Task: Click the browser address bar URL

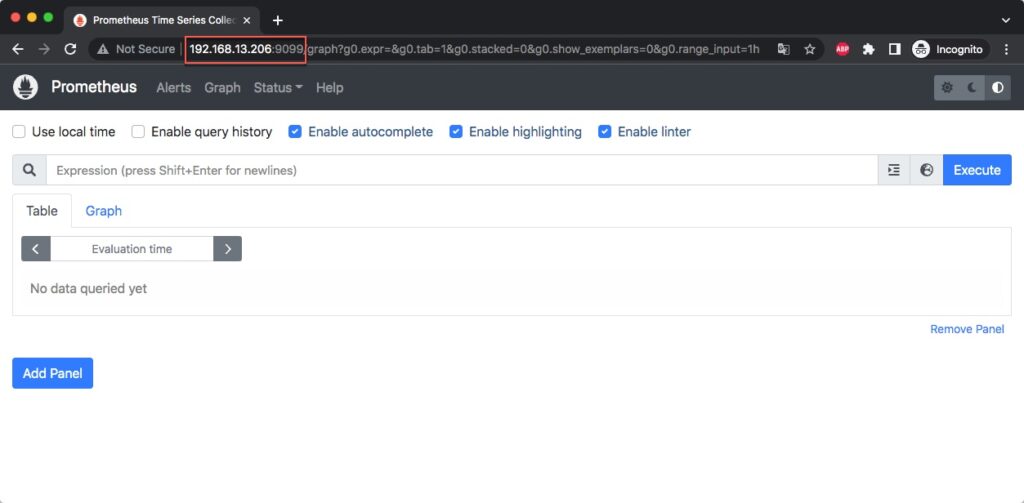Action: pyautogui.click(x=474, y=49)
